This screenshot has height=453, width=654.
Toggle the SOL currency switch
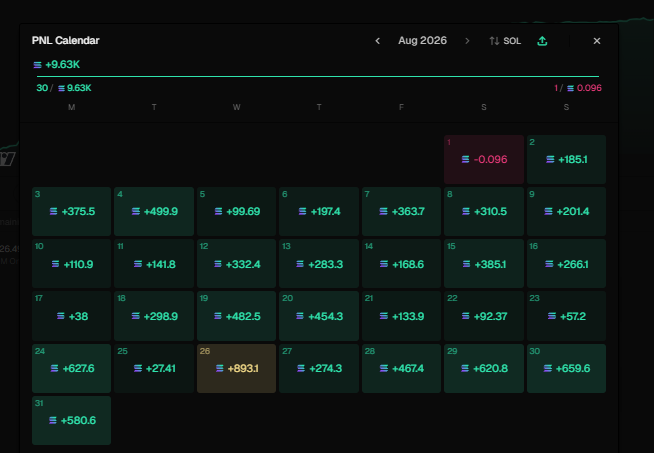coord(505,41)
